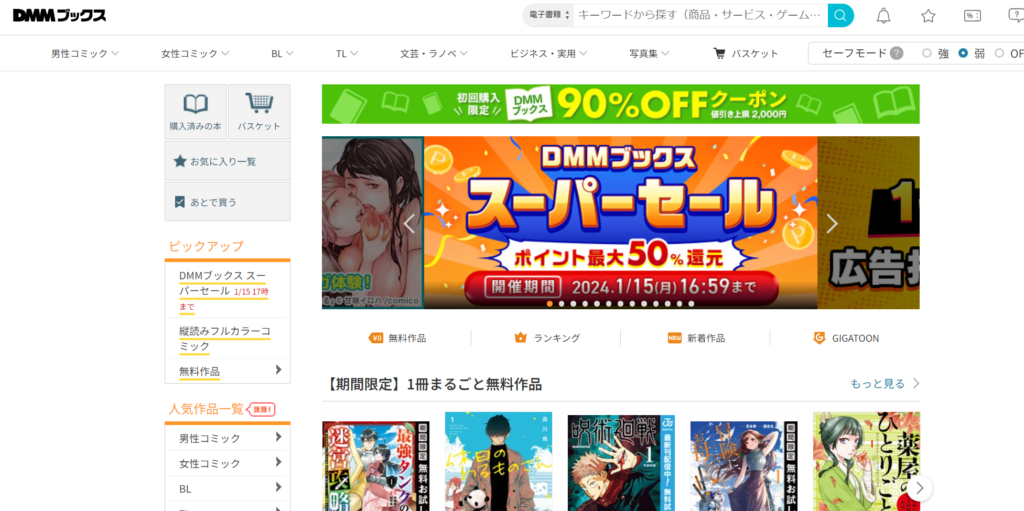Show previous banner with left arrow

409,223
